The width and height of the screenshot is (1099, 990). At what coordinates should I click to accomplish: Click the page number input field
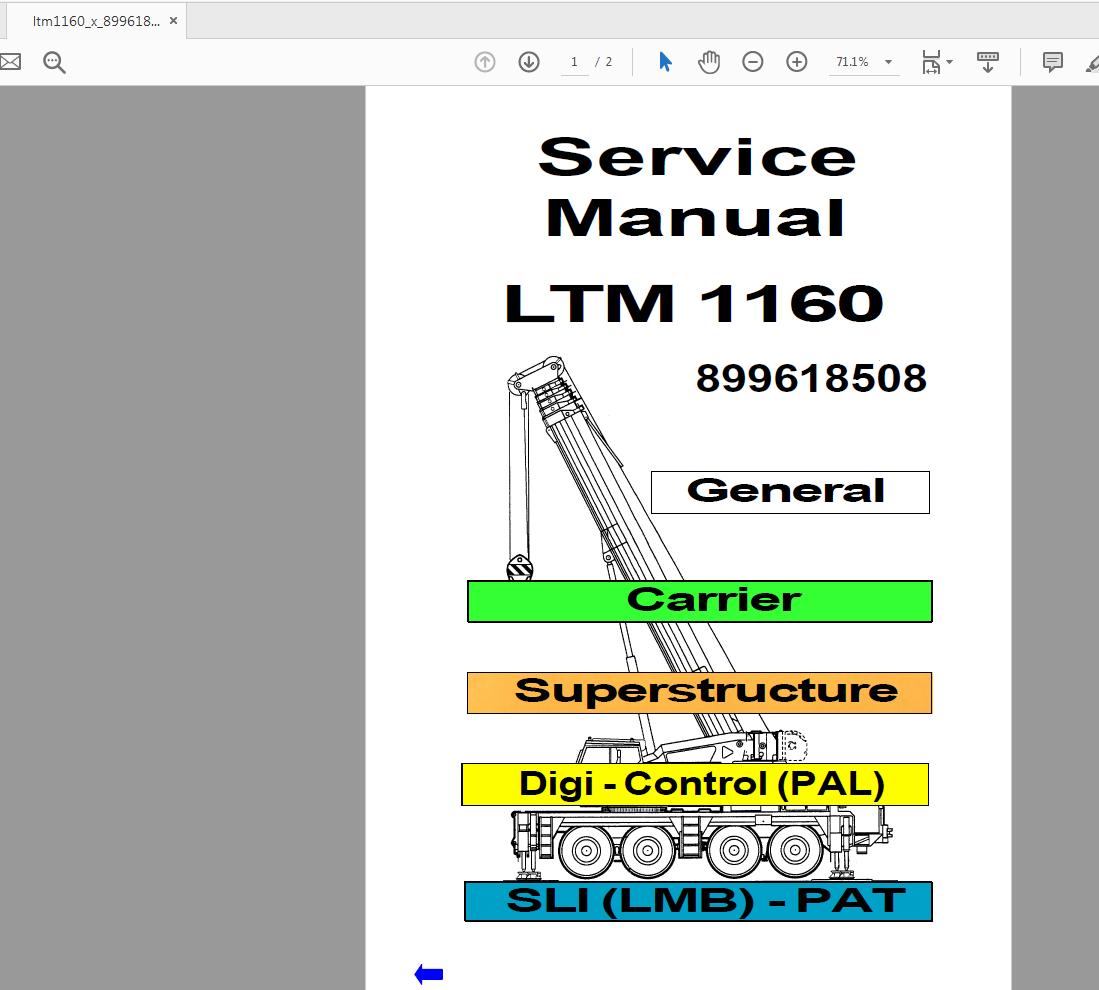tap(574, 62)
